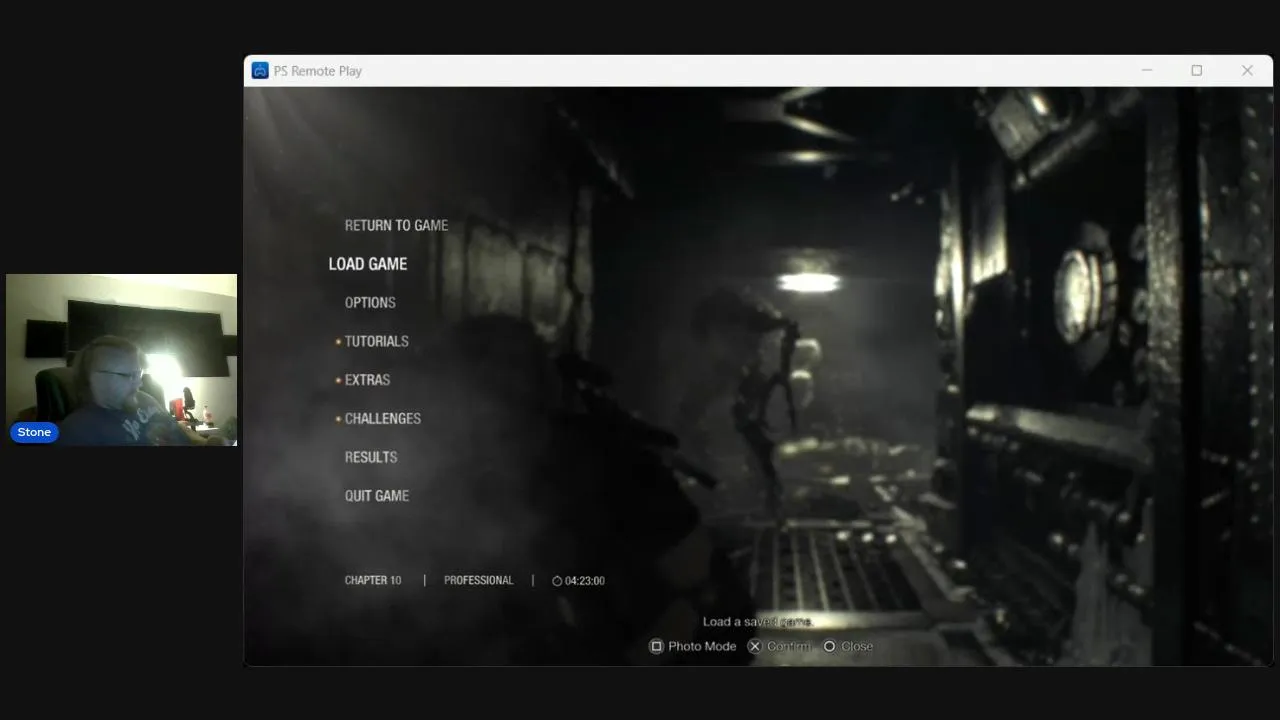Open TUTORIALS from the pause menu
This screenshot has width=1280, height=720.
pos(376,341)
